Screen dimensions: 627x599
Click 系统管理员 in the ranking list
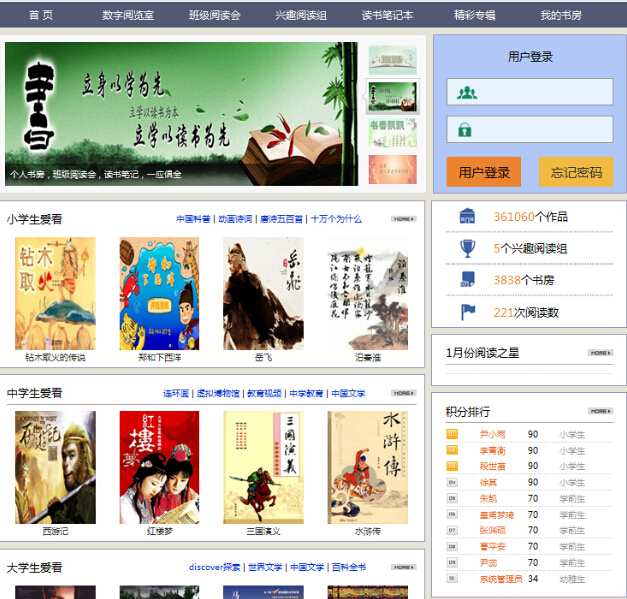(x=501, y=579)
